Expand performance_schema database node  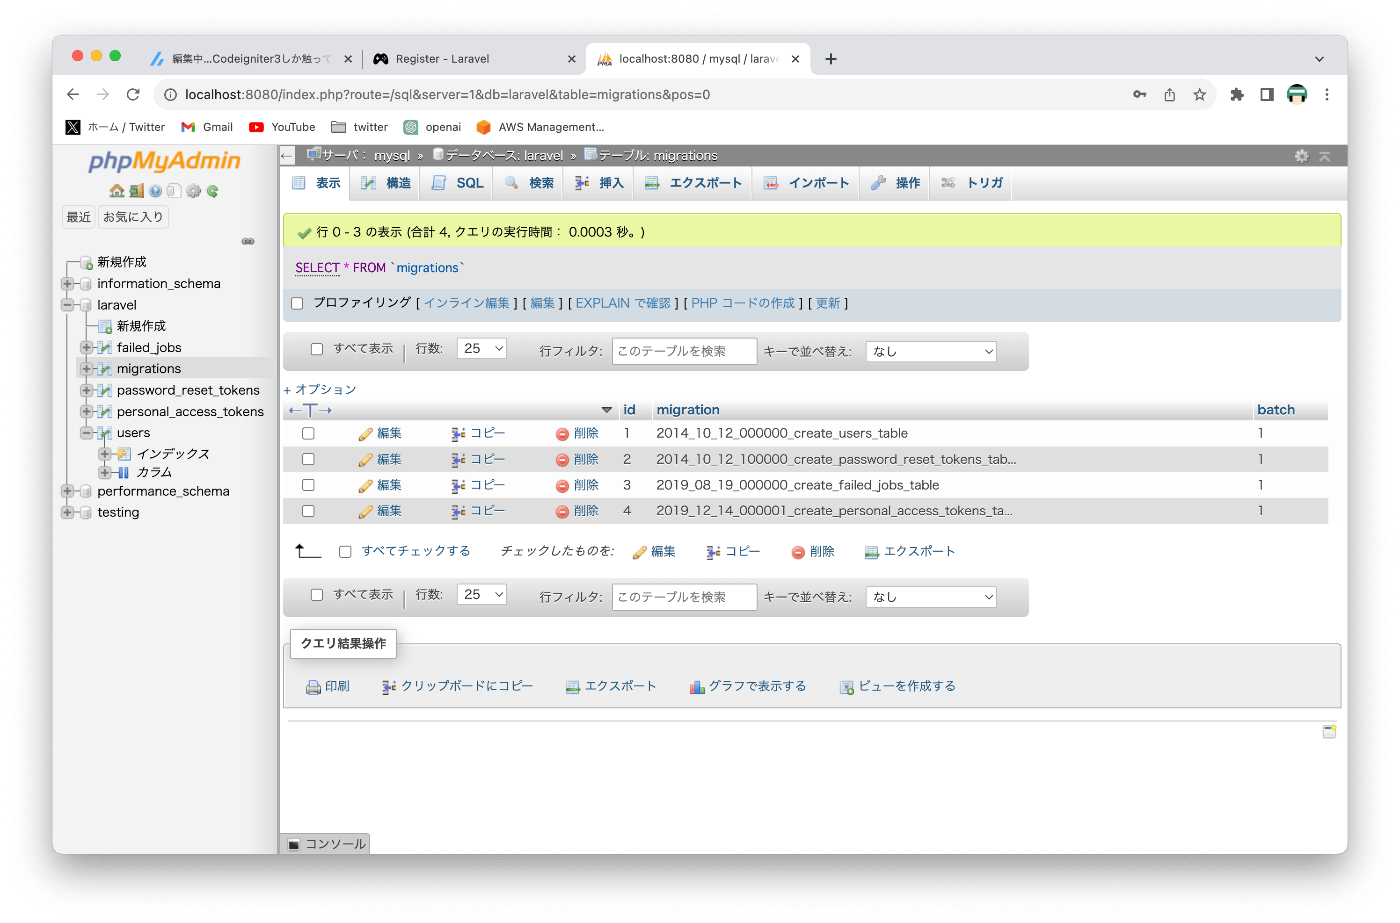(x=67, y=491)
